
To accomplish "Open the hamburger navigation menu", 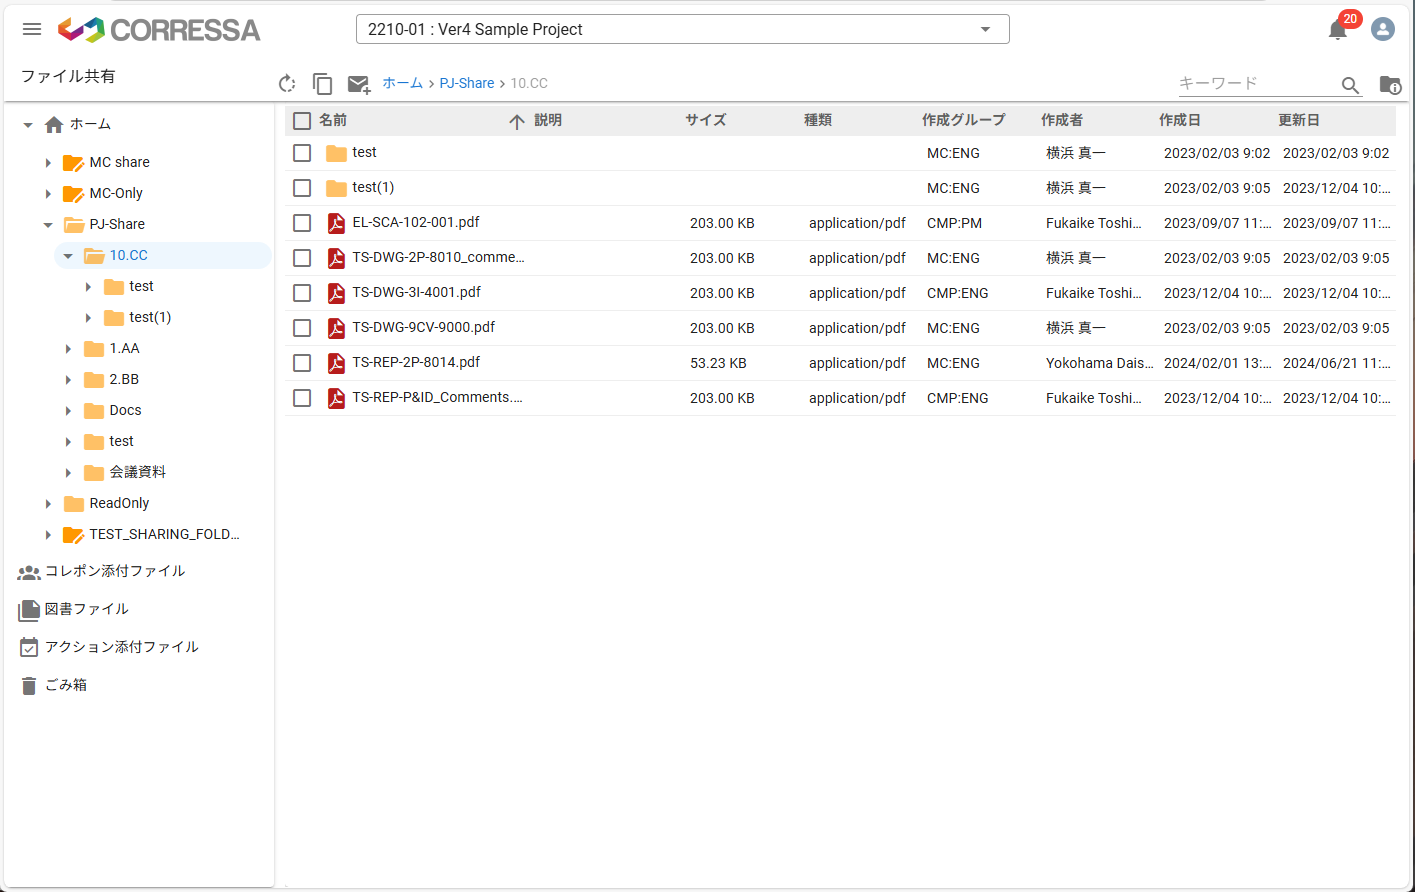I will pos(31,28).
